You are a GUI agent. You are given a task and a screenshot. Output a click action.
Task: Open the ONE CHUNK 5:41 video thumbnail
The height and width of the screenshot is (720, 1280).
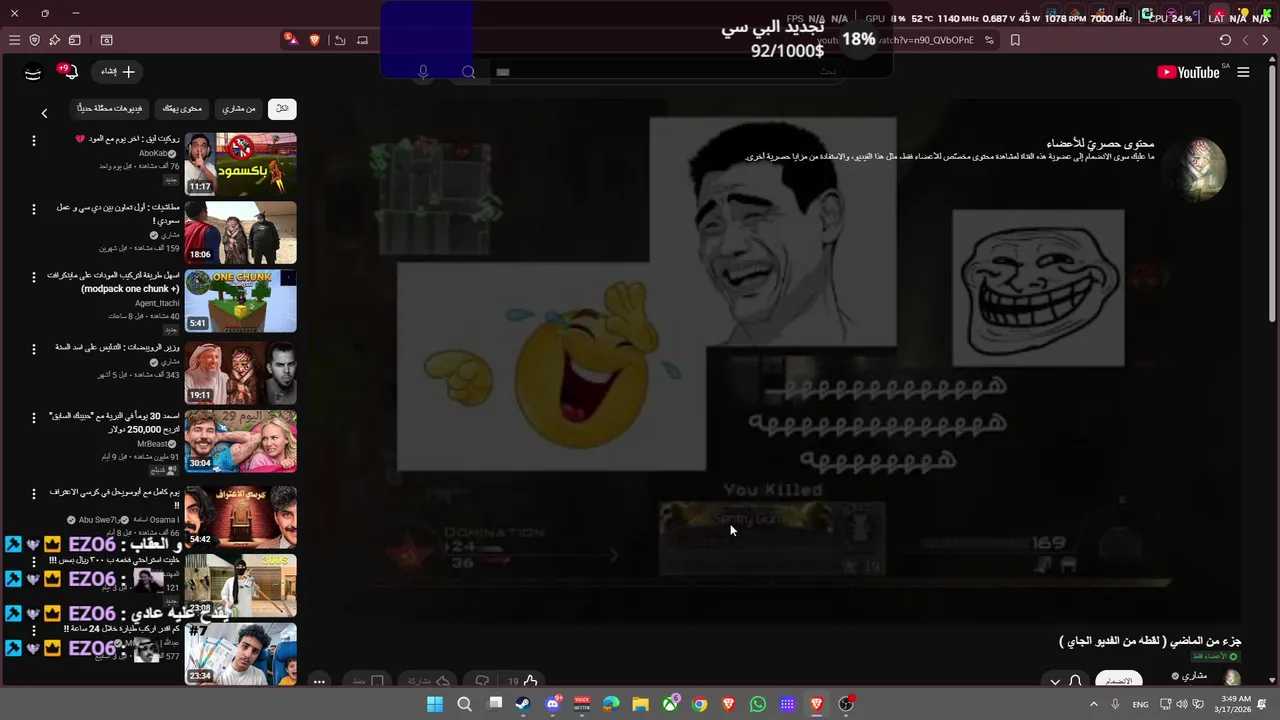point(241,301)
